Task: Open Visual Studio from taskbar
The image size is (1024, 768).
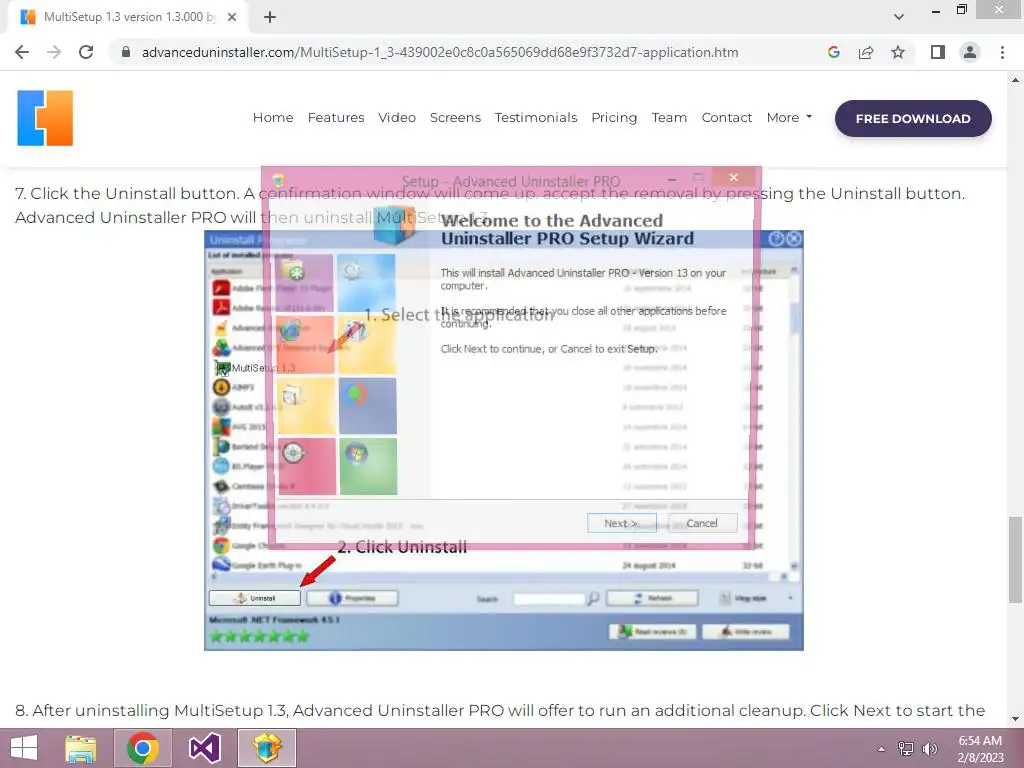Action: (204, 748)
